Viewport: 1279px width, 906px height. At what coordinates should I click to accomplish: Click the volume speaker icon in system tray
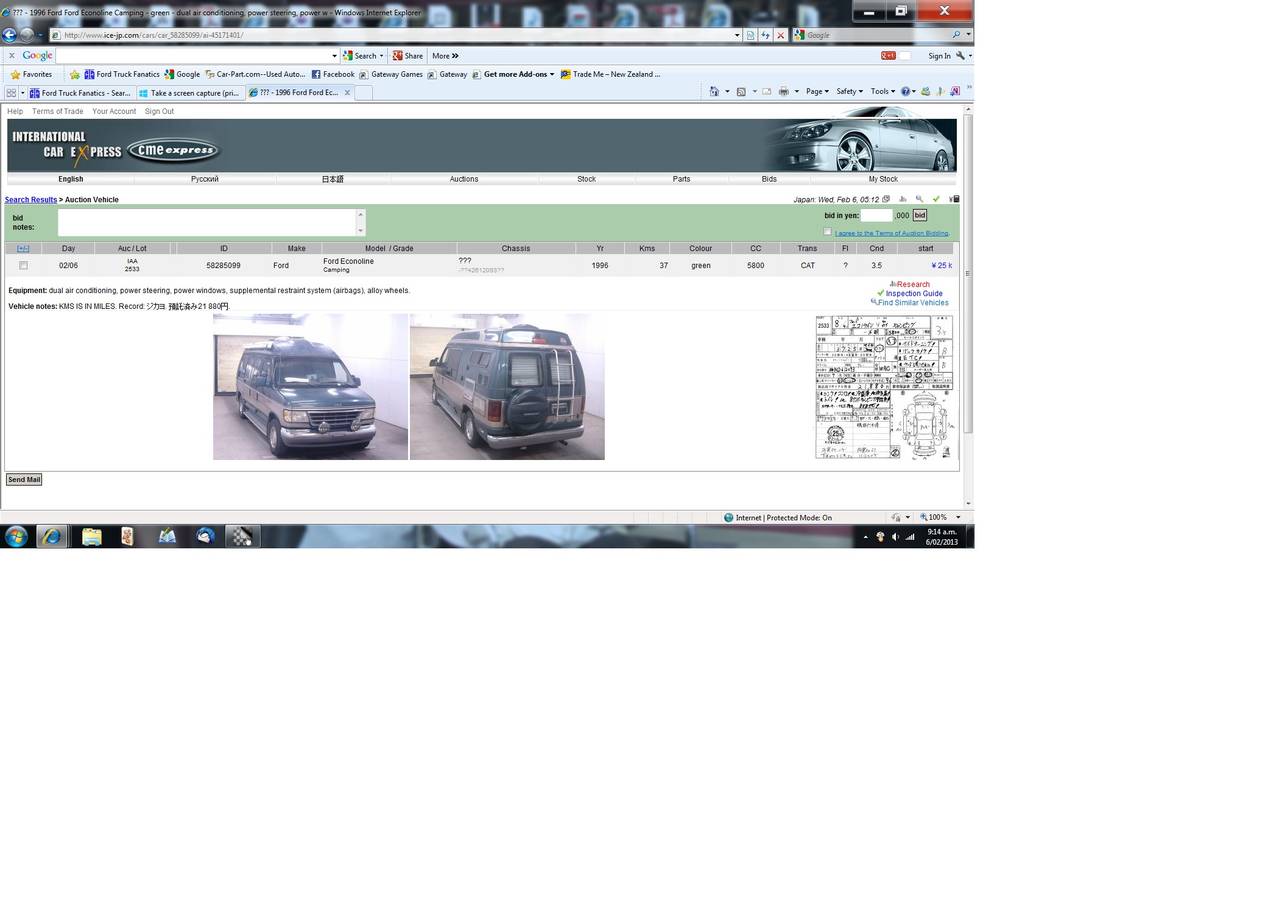coord(895,536)
